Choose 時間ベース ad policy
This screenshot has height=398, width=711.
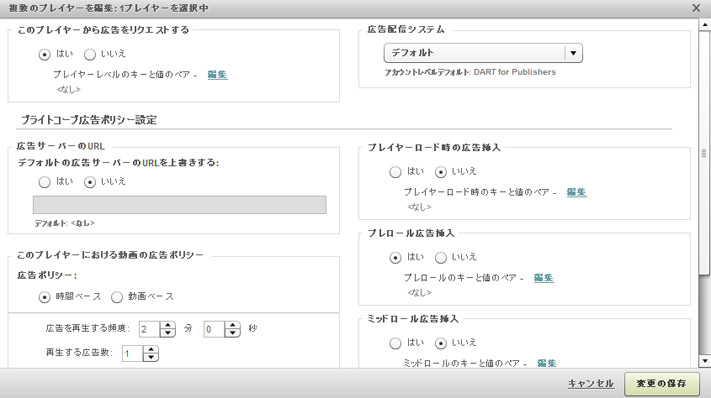44,297
